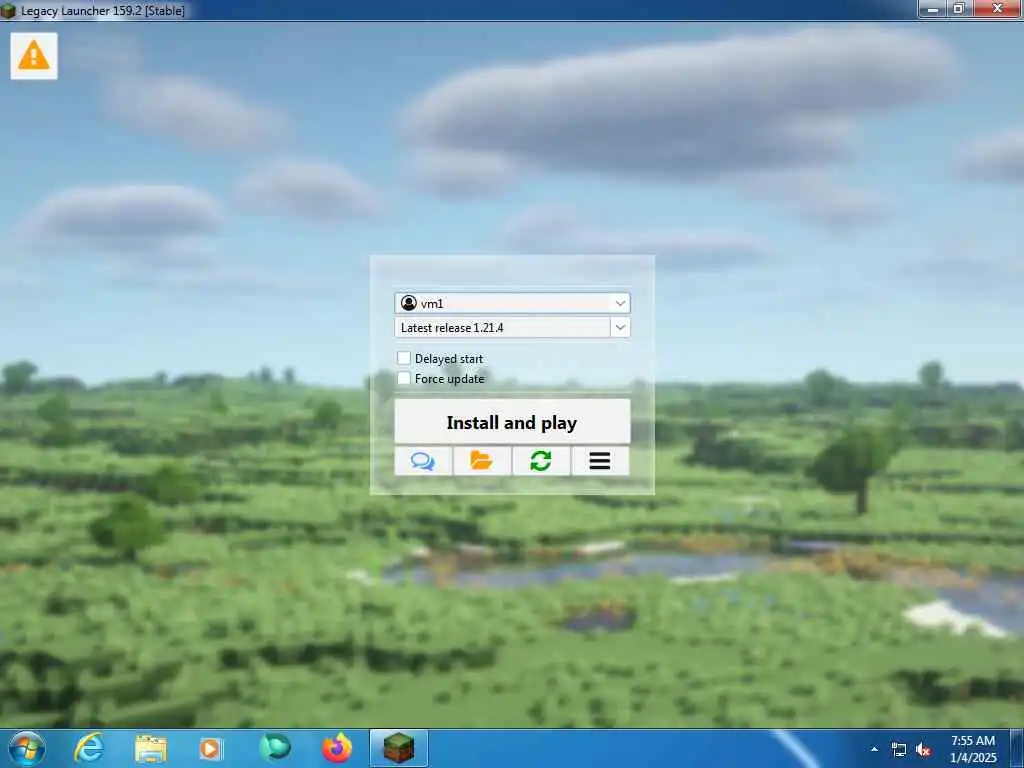Minimize the Legacy Launcher window
Screen dimensions: 1024x768
point(933,9)
